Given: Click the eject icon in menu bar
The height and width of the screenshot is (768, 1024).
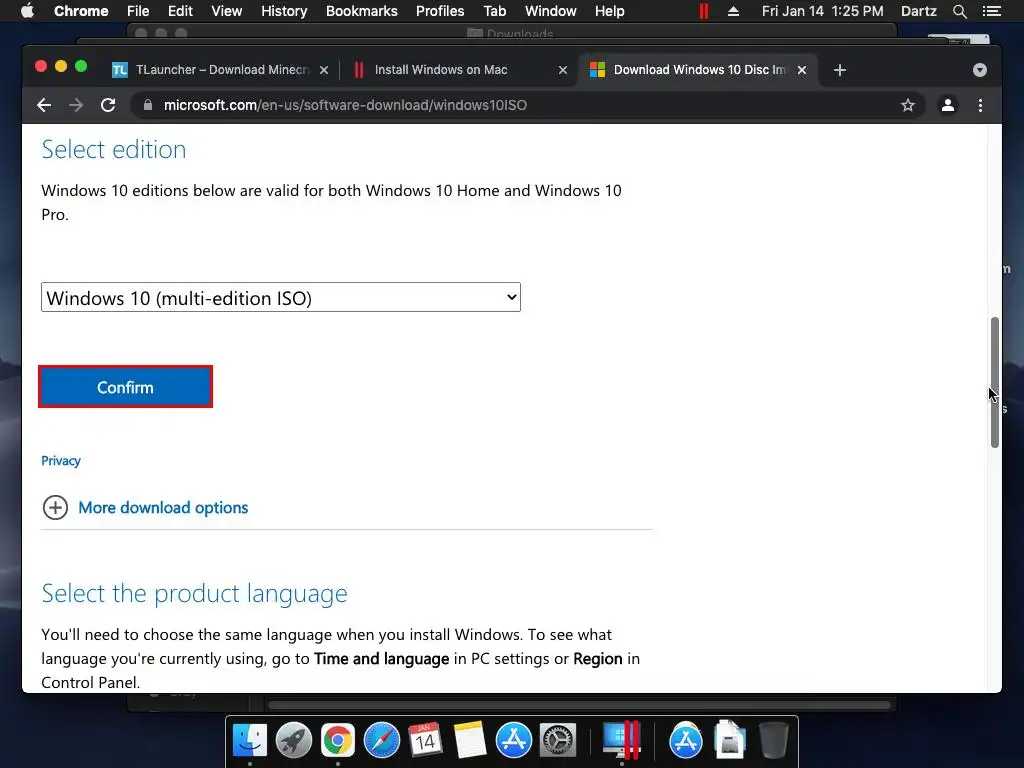Looking at the screenshot, I should pos(733,11).
